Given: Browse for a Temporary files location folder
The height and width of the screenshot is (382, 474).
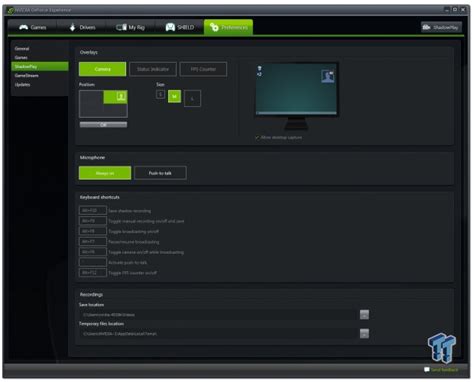Looking at the screenshot, I should [364, 334].
